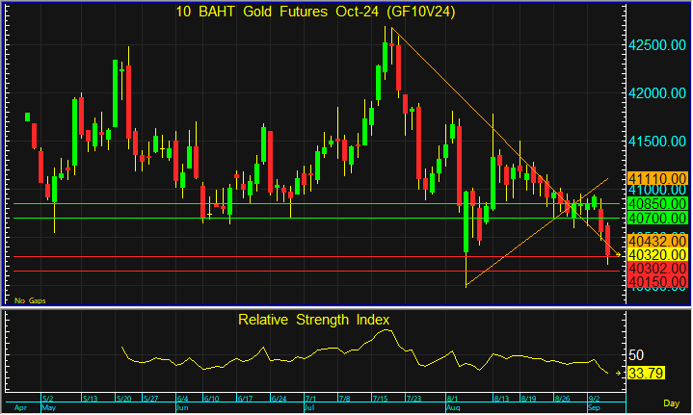Select the orange 41110.00 price tag

(x=655, y=178)
